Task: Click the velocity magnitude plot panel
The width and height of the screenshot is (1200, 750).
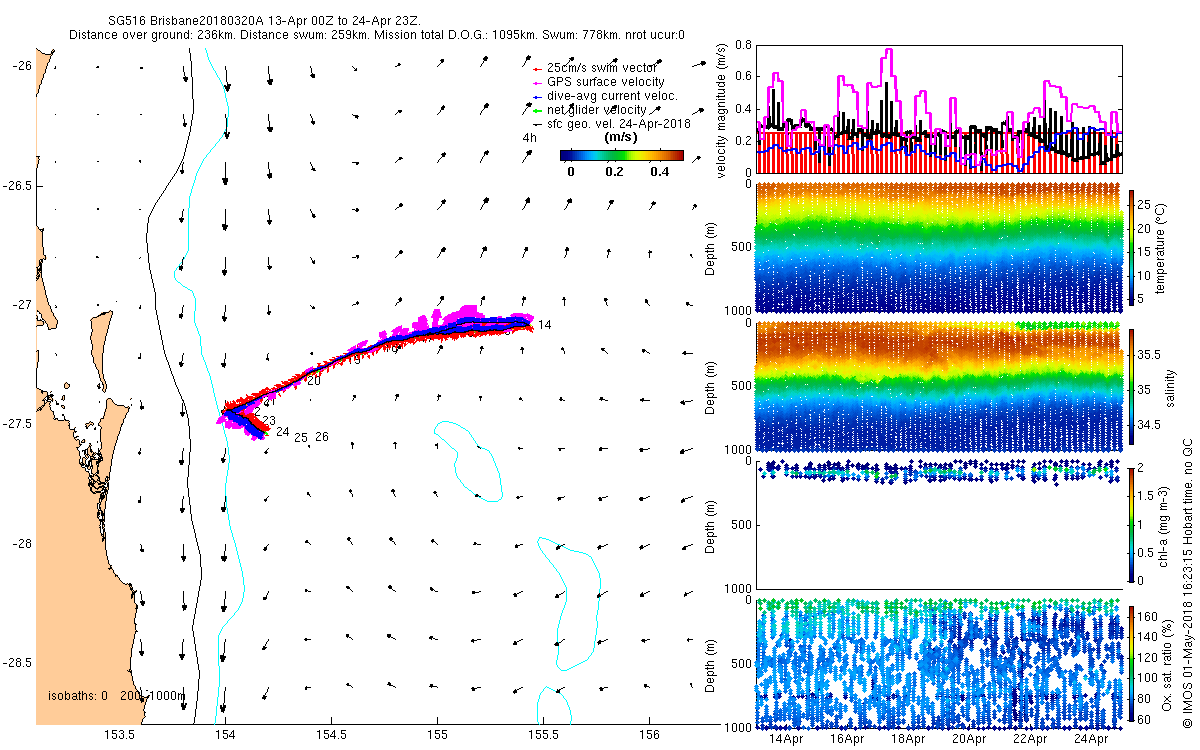Action: click(940, 108)
